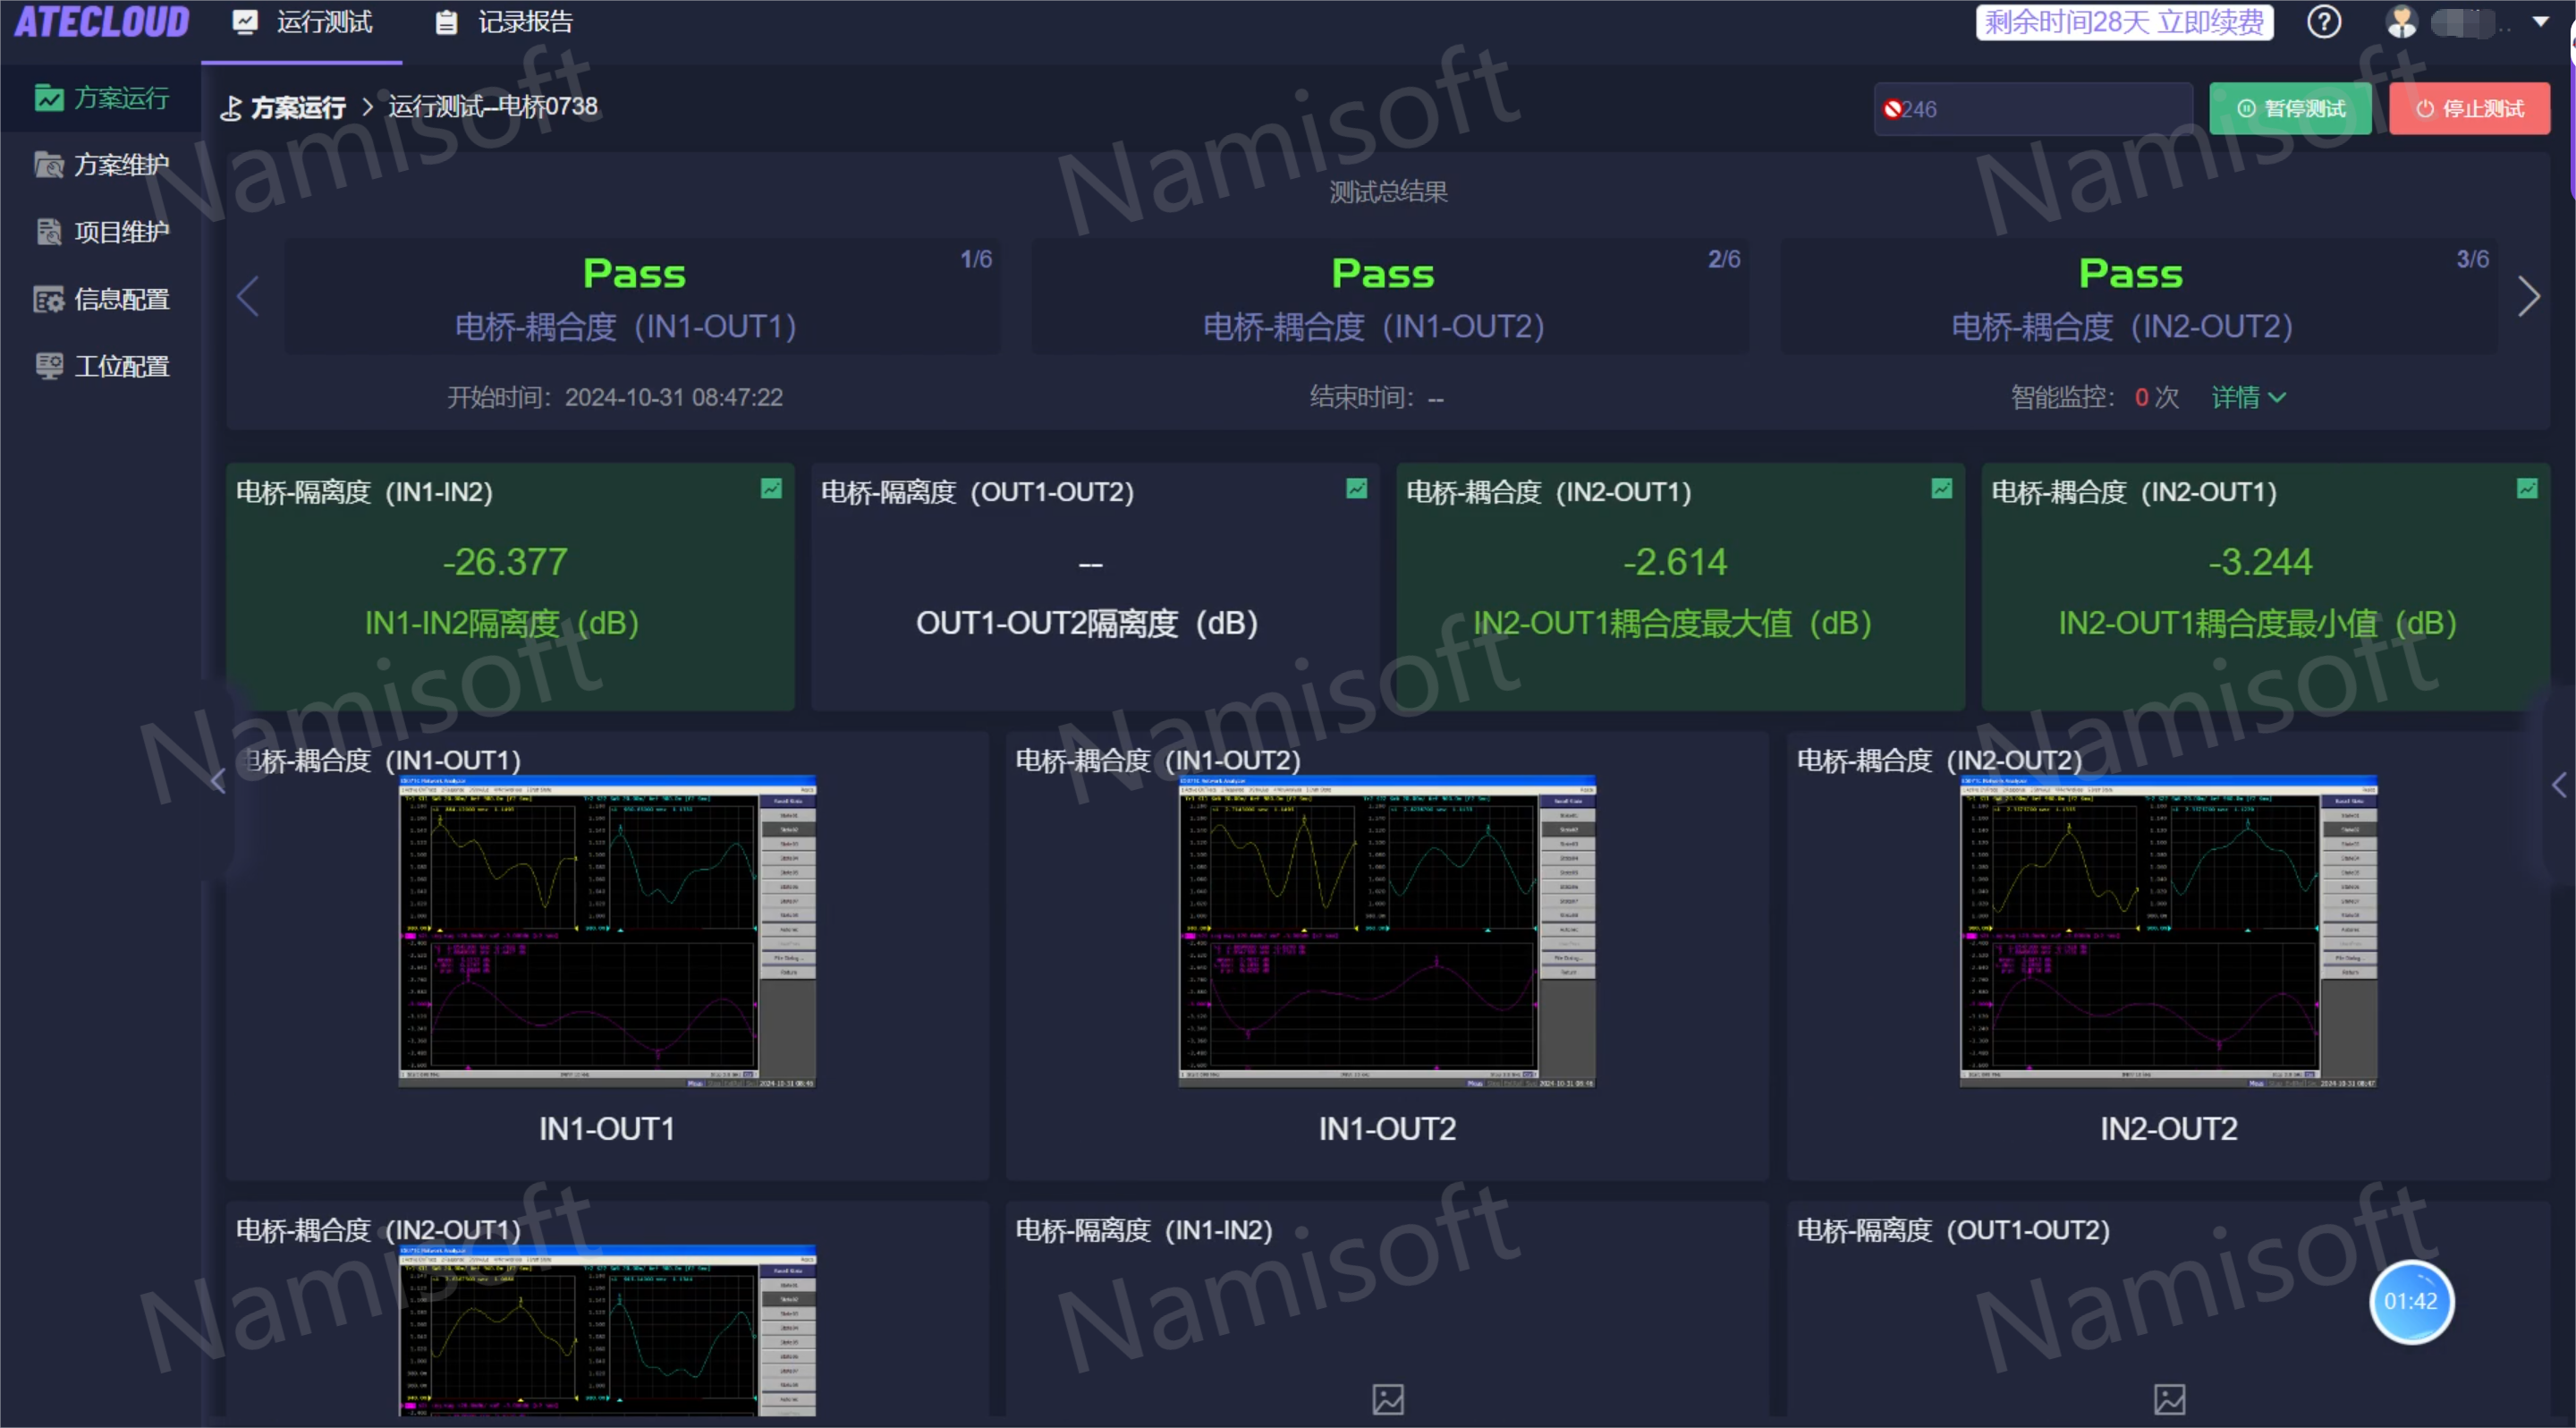Open 工位配置 sidebar item

tap(101, 366)
